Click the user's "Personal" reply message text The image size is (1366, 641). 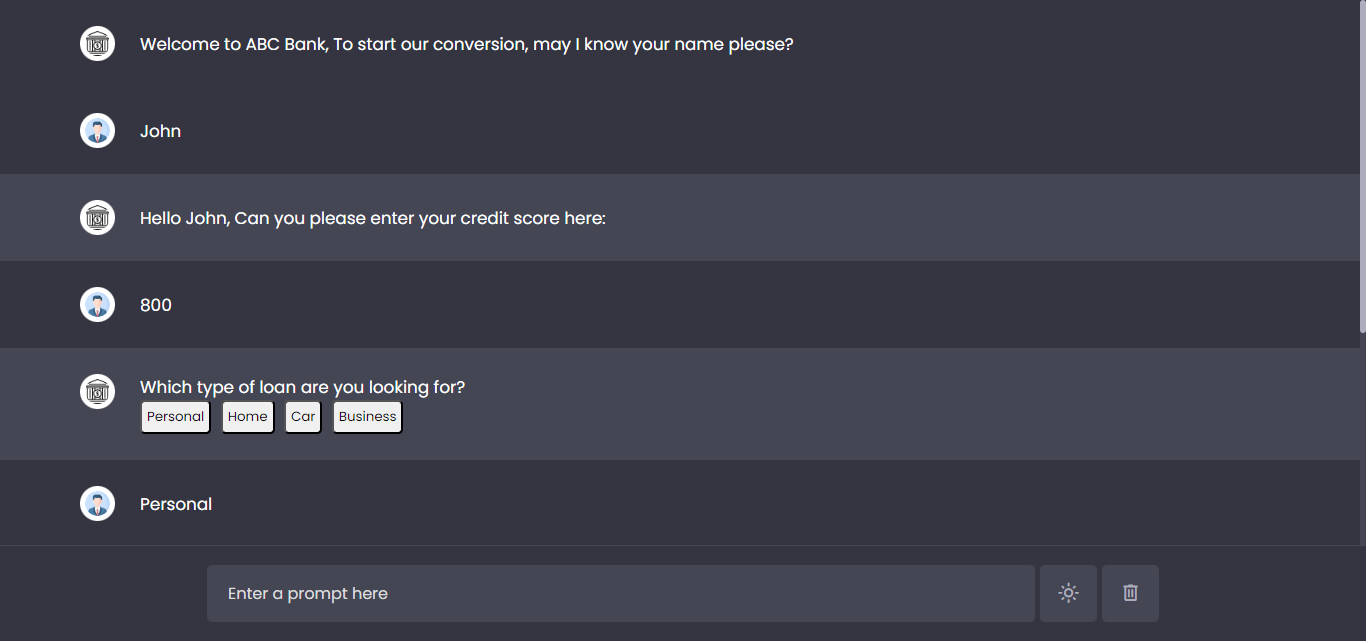point(176,504)
